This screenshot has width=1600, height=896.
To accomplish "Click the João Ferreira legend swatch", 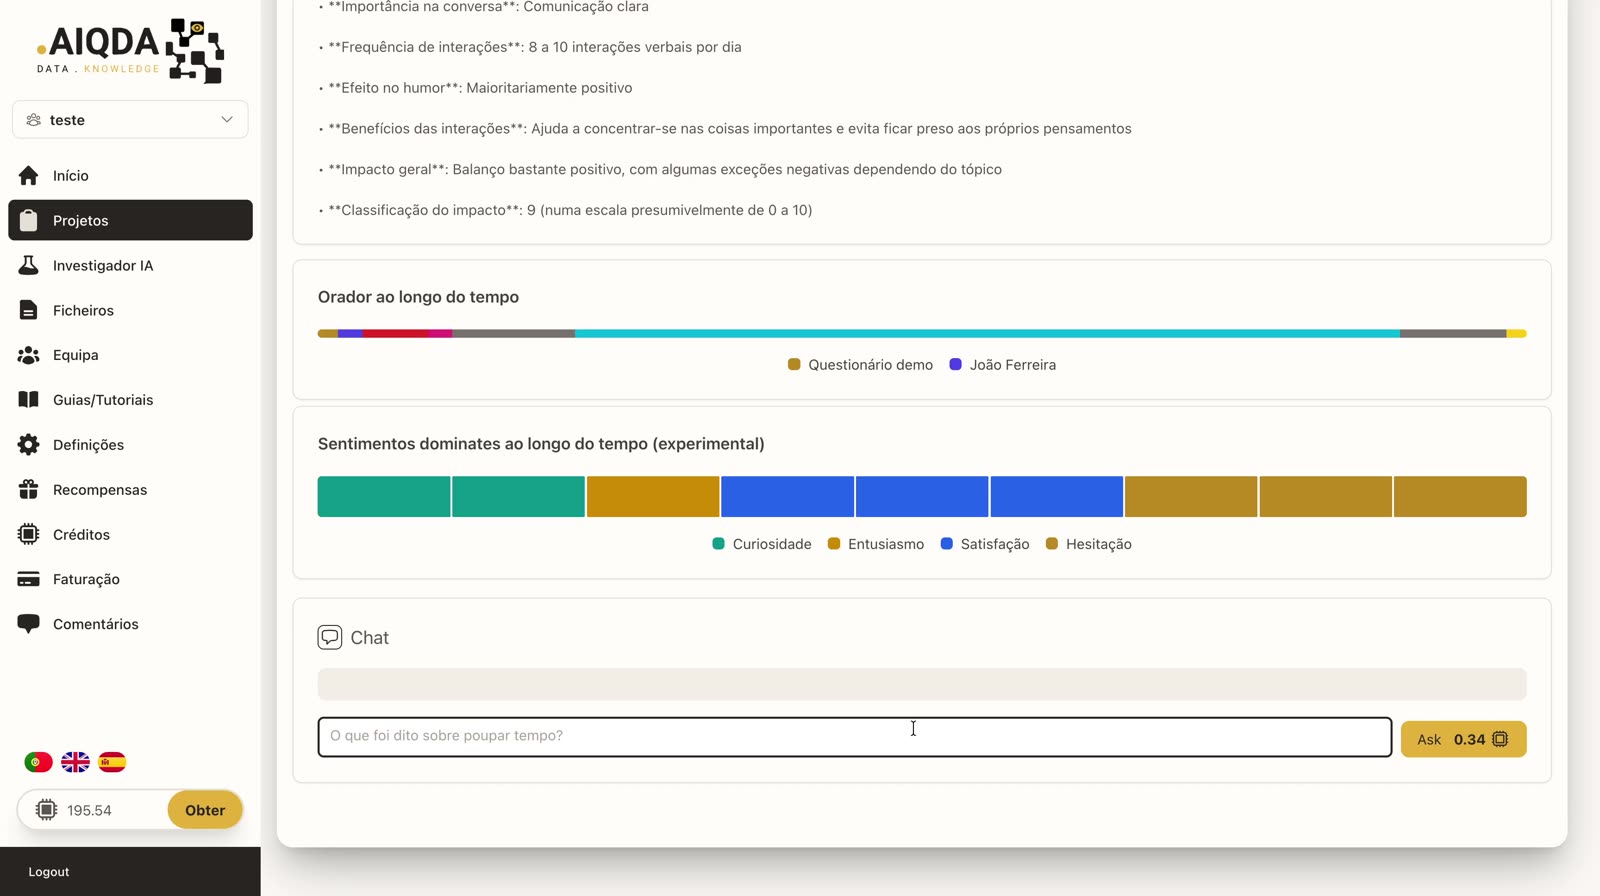I will tap(956, 365).
